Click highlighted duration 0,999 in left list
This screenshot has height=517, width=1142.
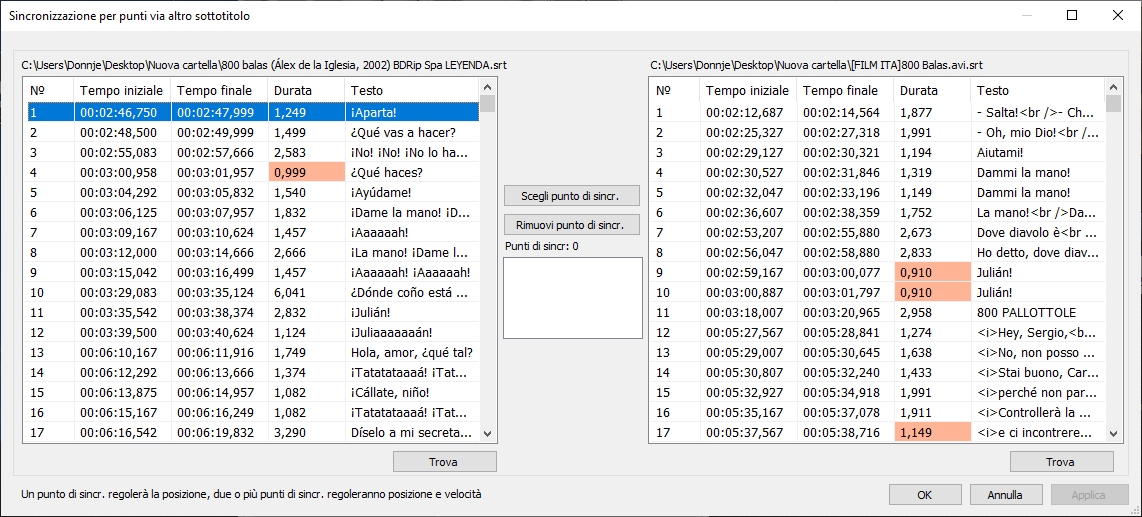[306, 173]
